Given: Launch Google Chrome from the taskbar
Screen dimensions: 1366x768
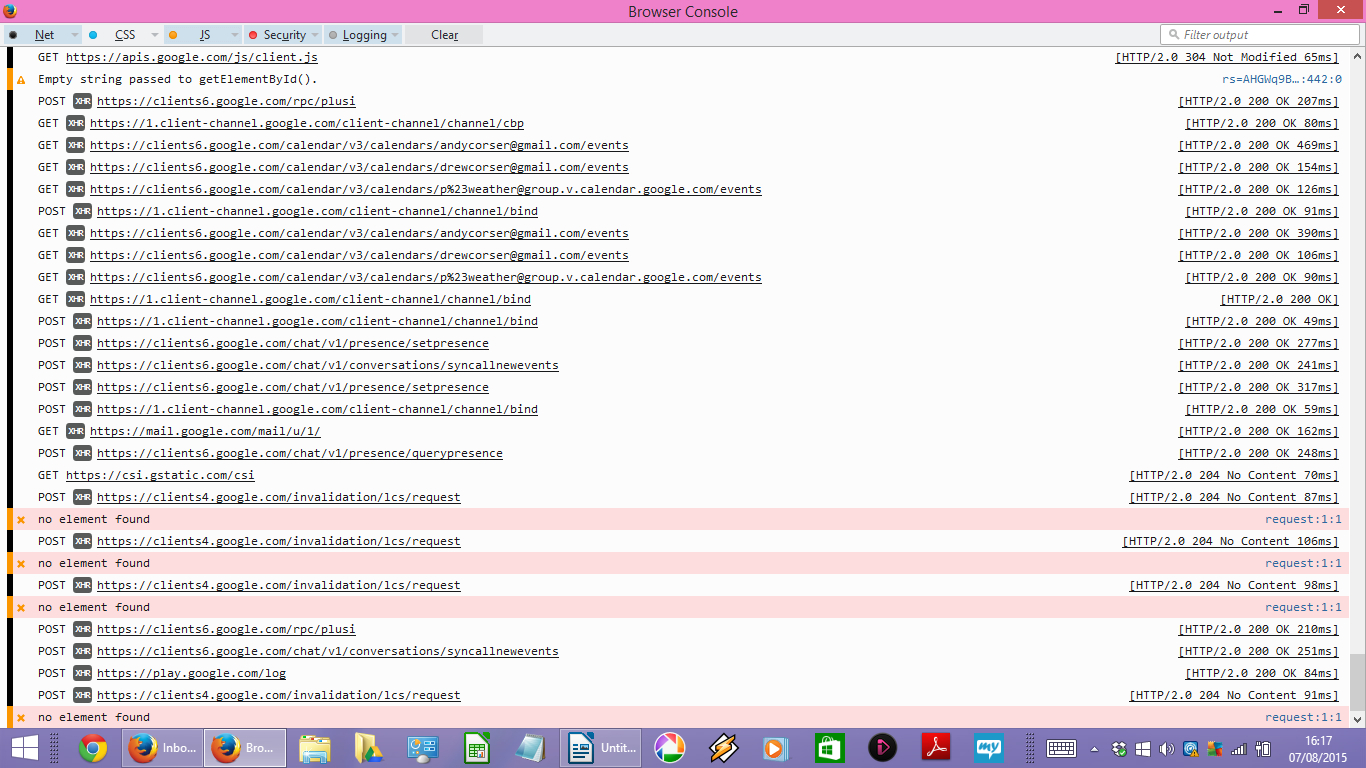Looking at the screenshot, I should coord(94,748).
